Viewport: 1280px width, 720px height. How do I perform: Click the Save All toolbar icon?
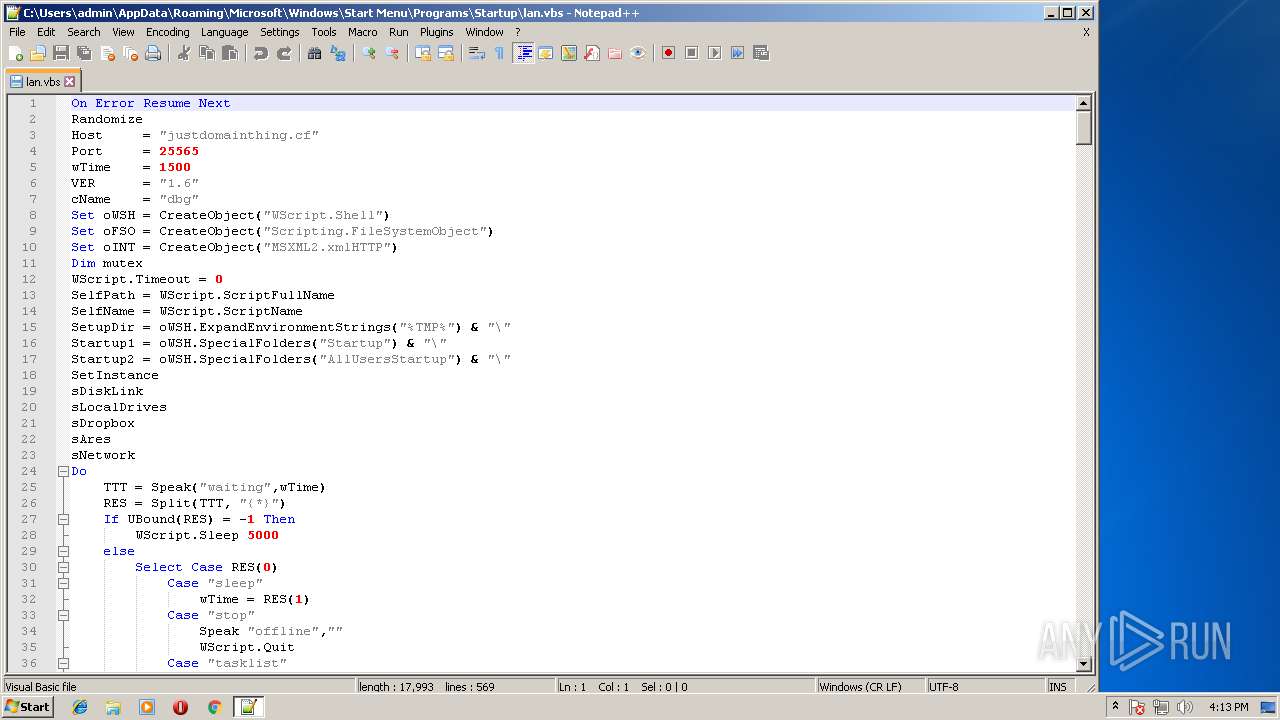pos(84,53)
